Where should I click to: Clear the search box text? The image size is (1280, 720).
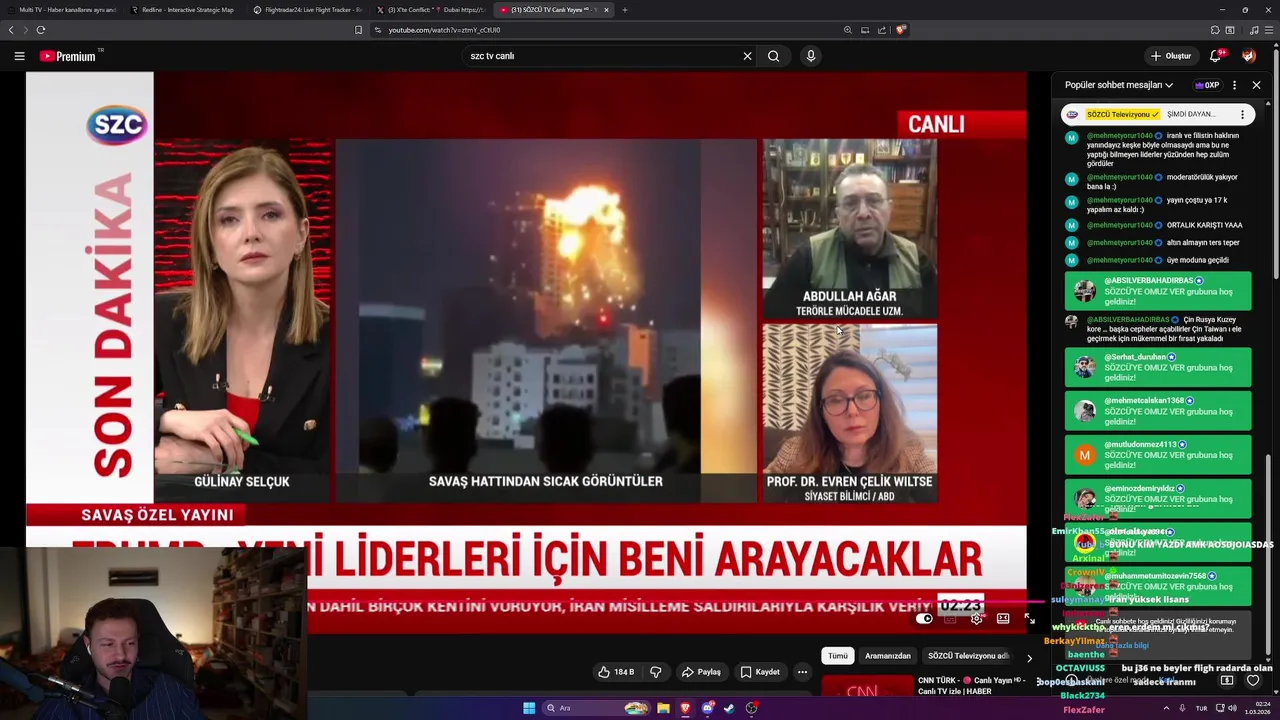click(747, 56)
